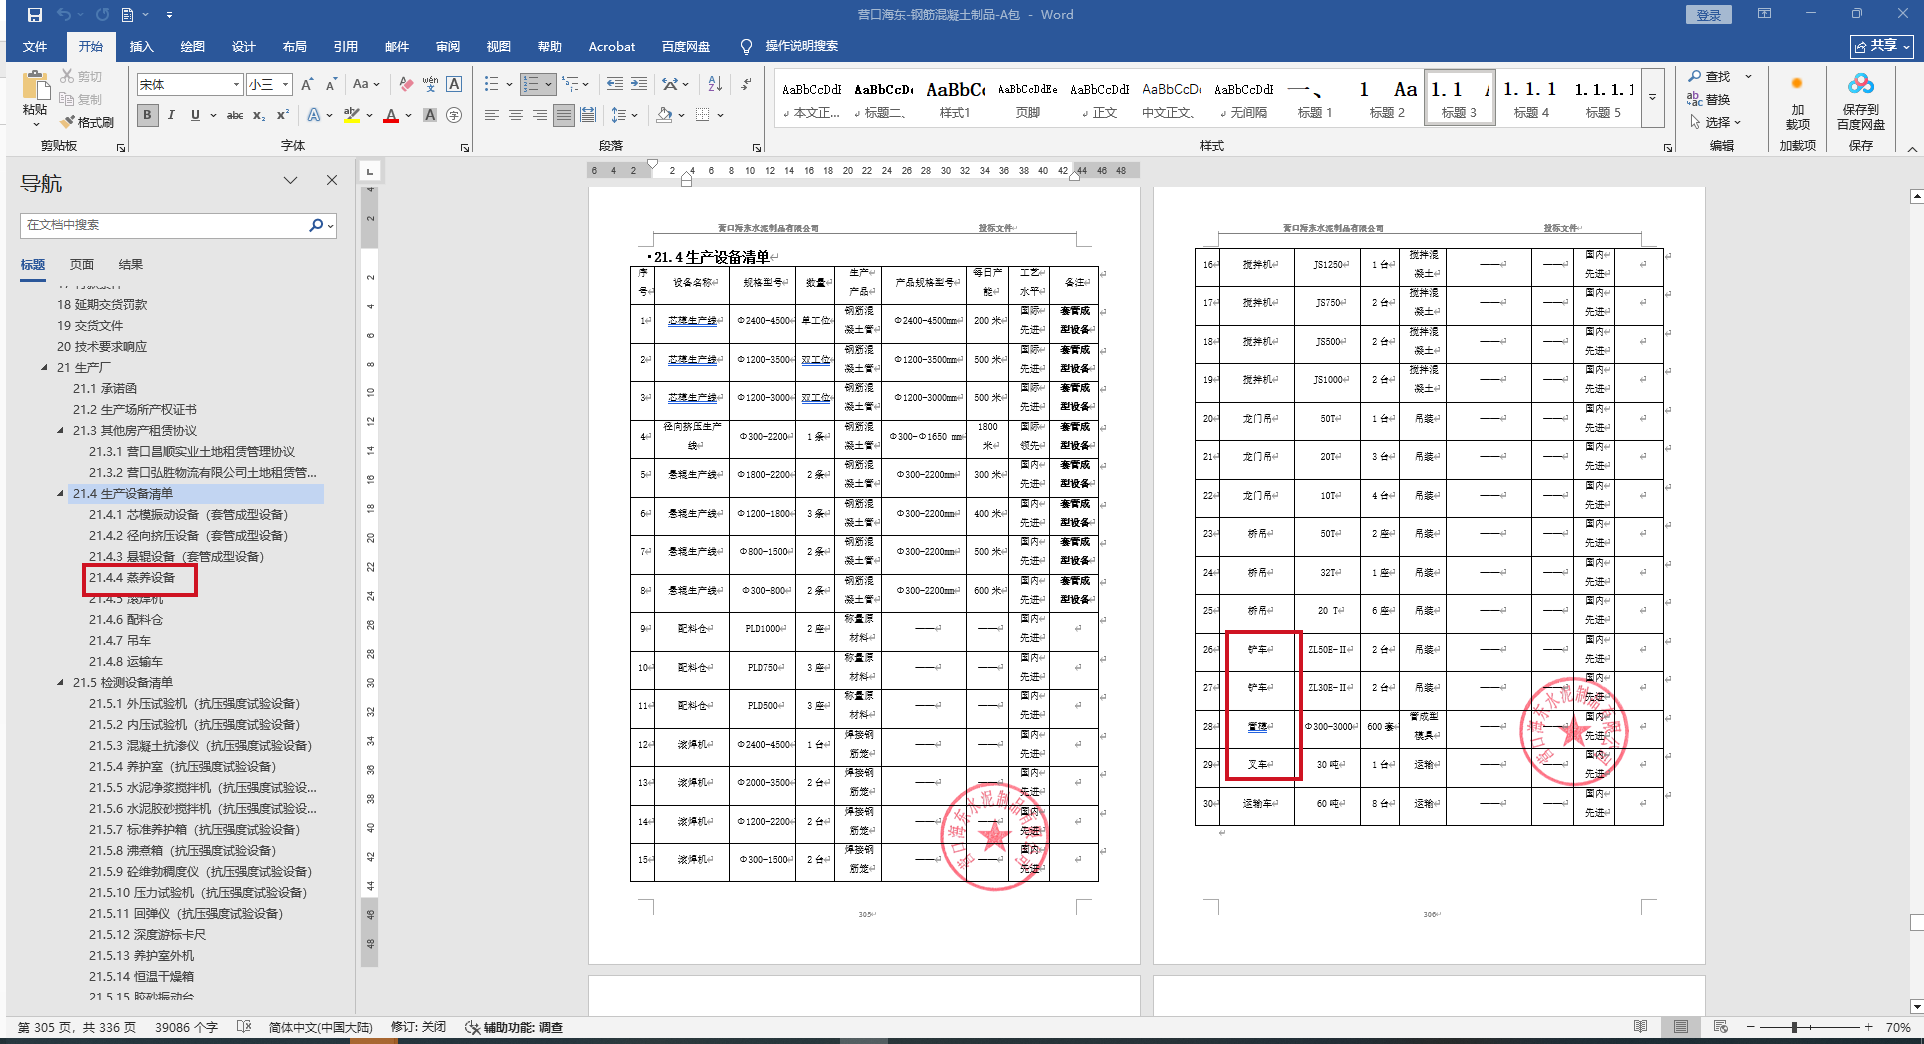Click the text highlight color button
The image size is (1924, 1044).
click(x=351, y=115)
